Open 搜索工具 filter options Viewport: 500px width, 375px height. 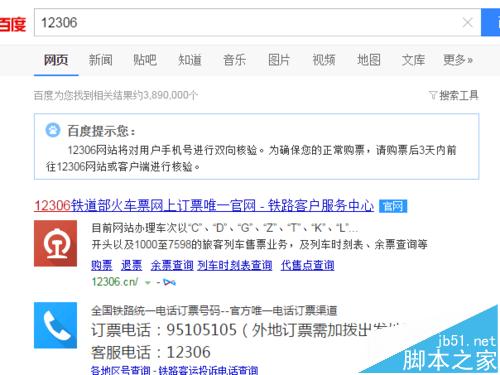pyautogui.click(x=459, y=96)
